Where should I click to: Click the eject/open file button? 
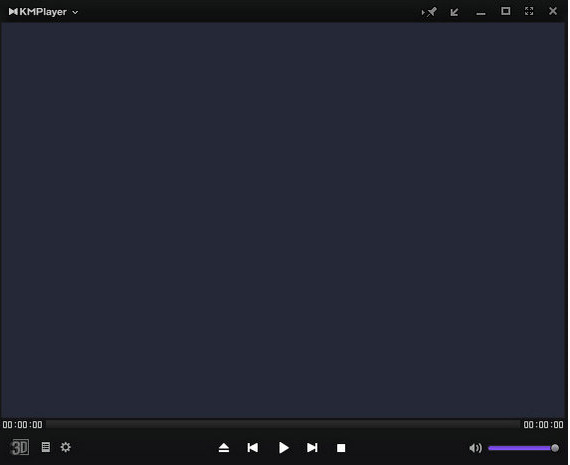click(x=224, y=448)
